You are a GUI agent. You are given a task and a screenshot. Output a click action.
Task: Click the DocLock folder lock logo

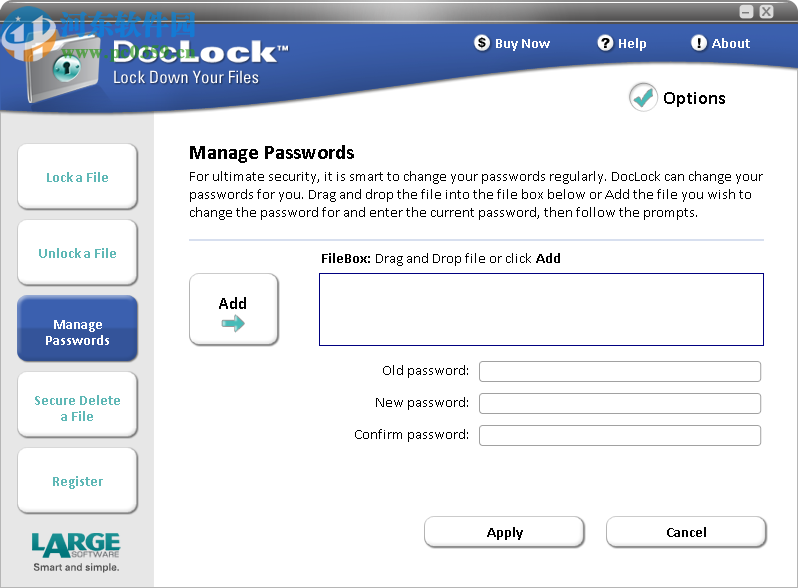click(63, 69)
